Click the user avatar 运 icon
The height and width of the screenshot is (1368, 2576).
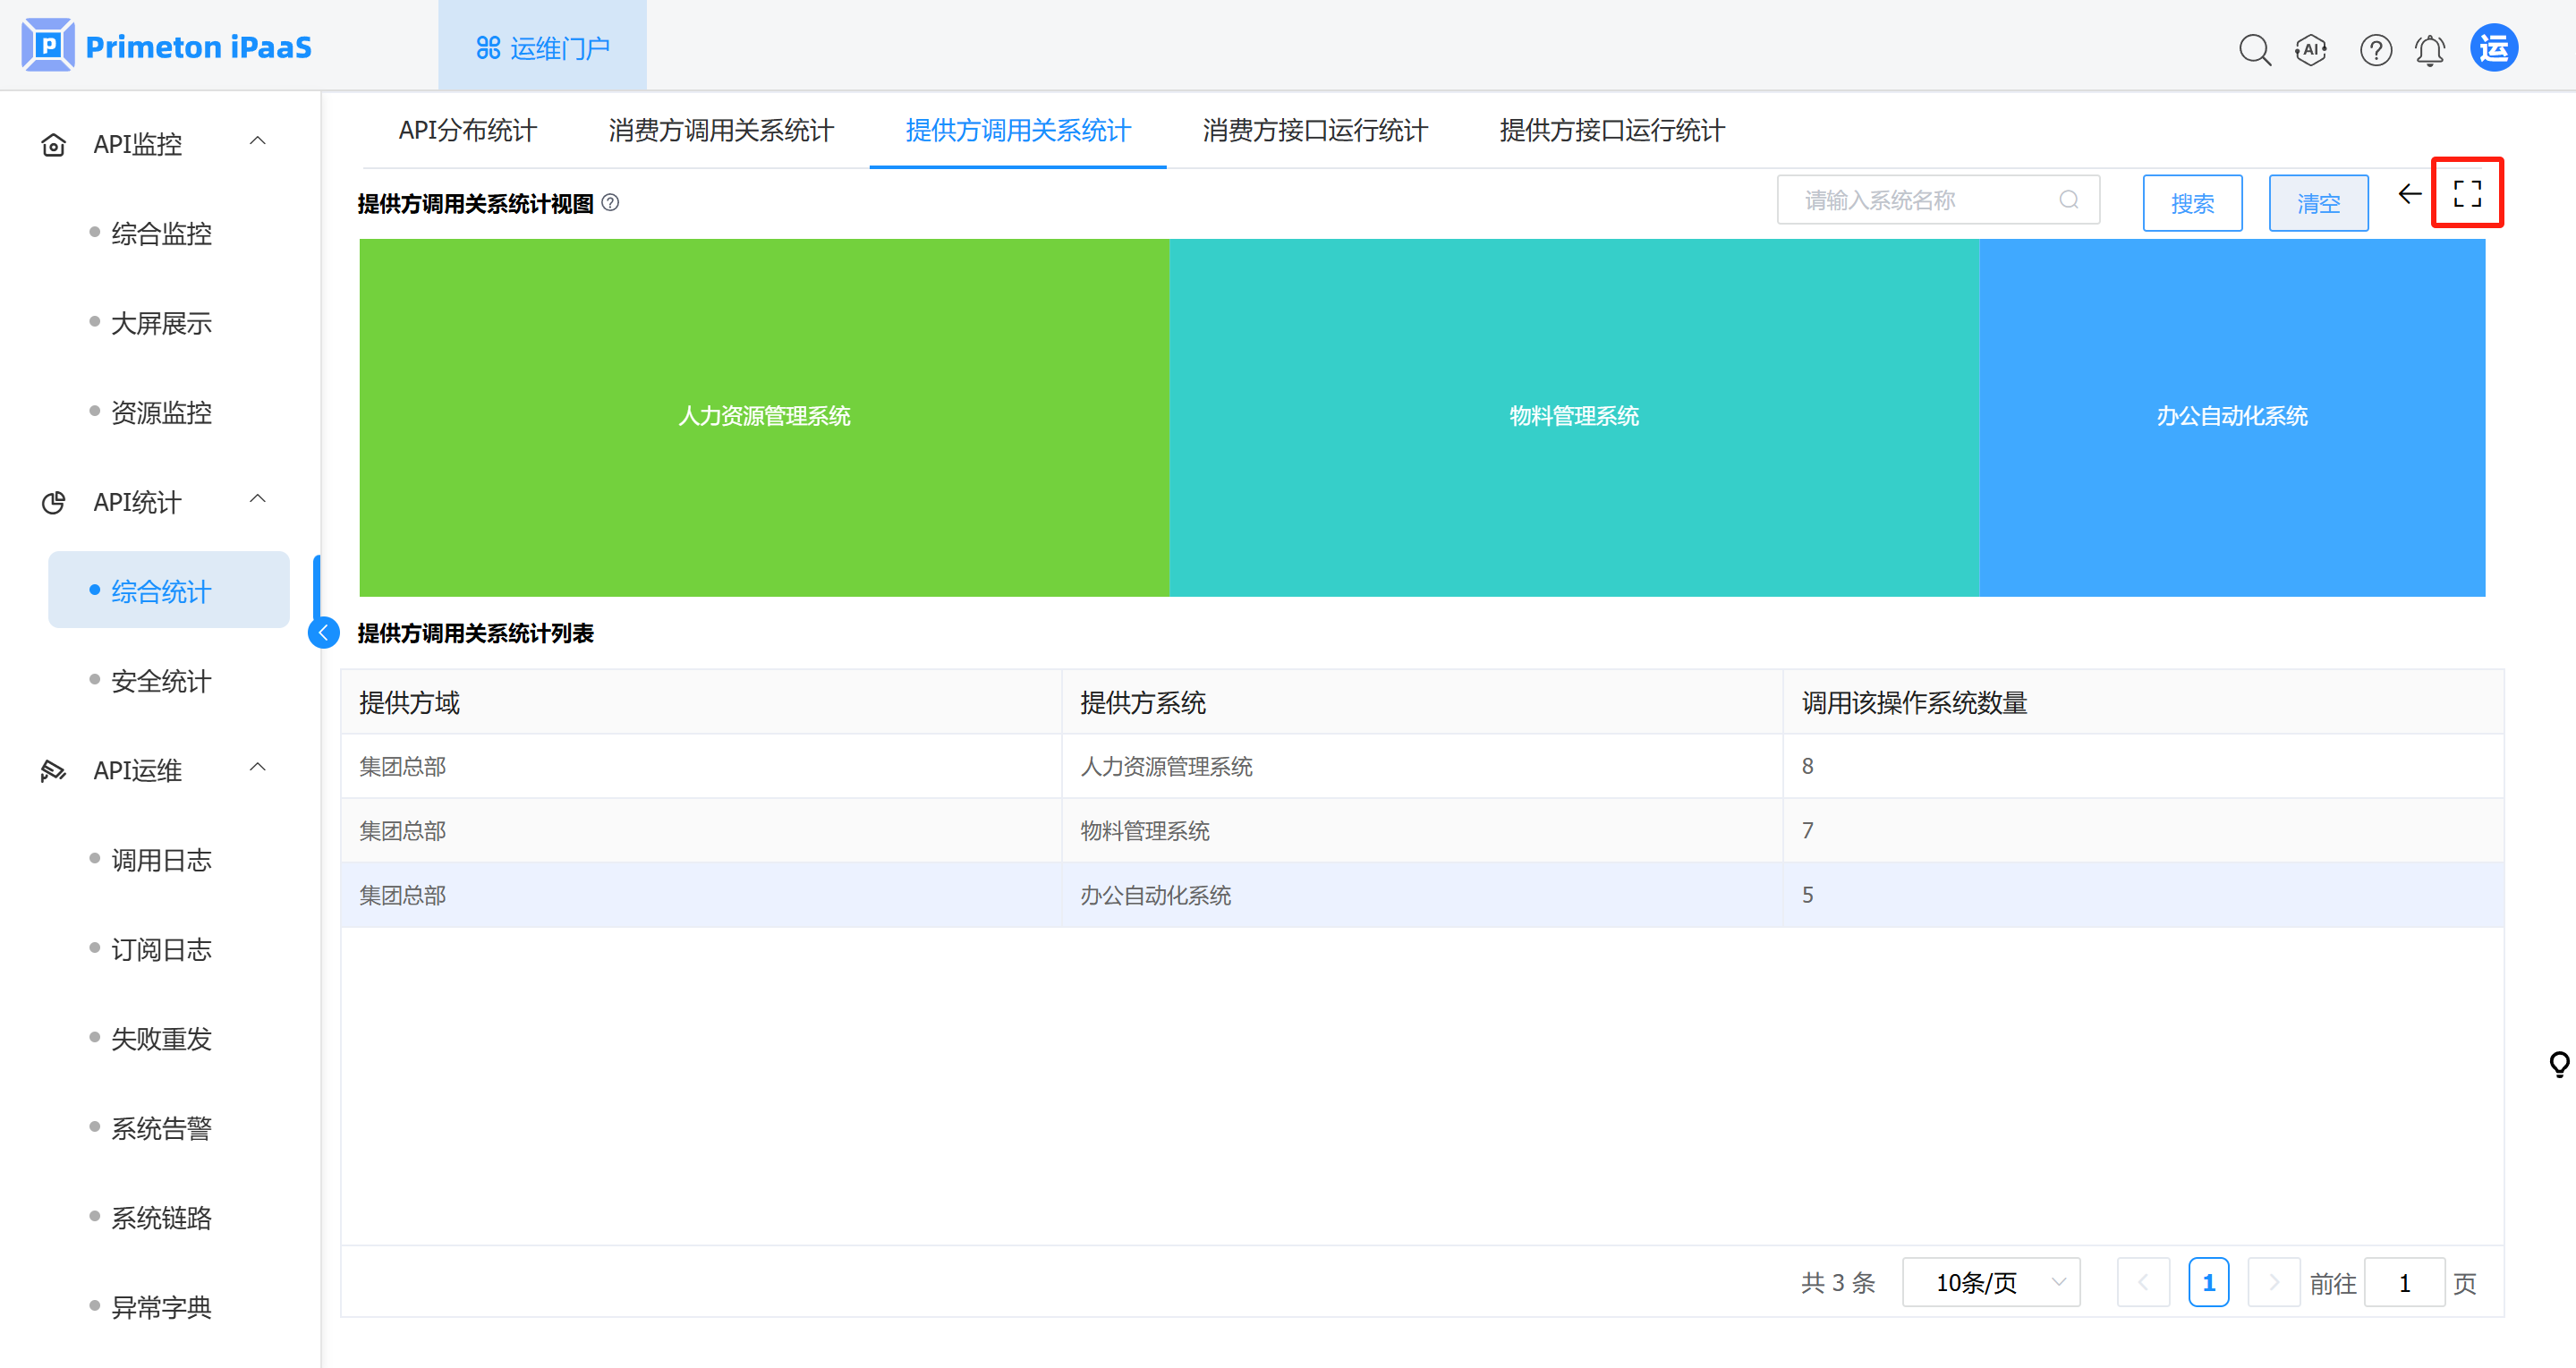pyautogui.click(x=2493, y=48)
